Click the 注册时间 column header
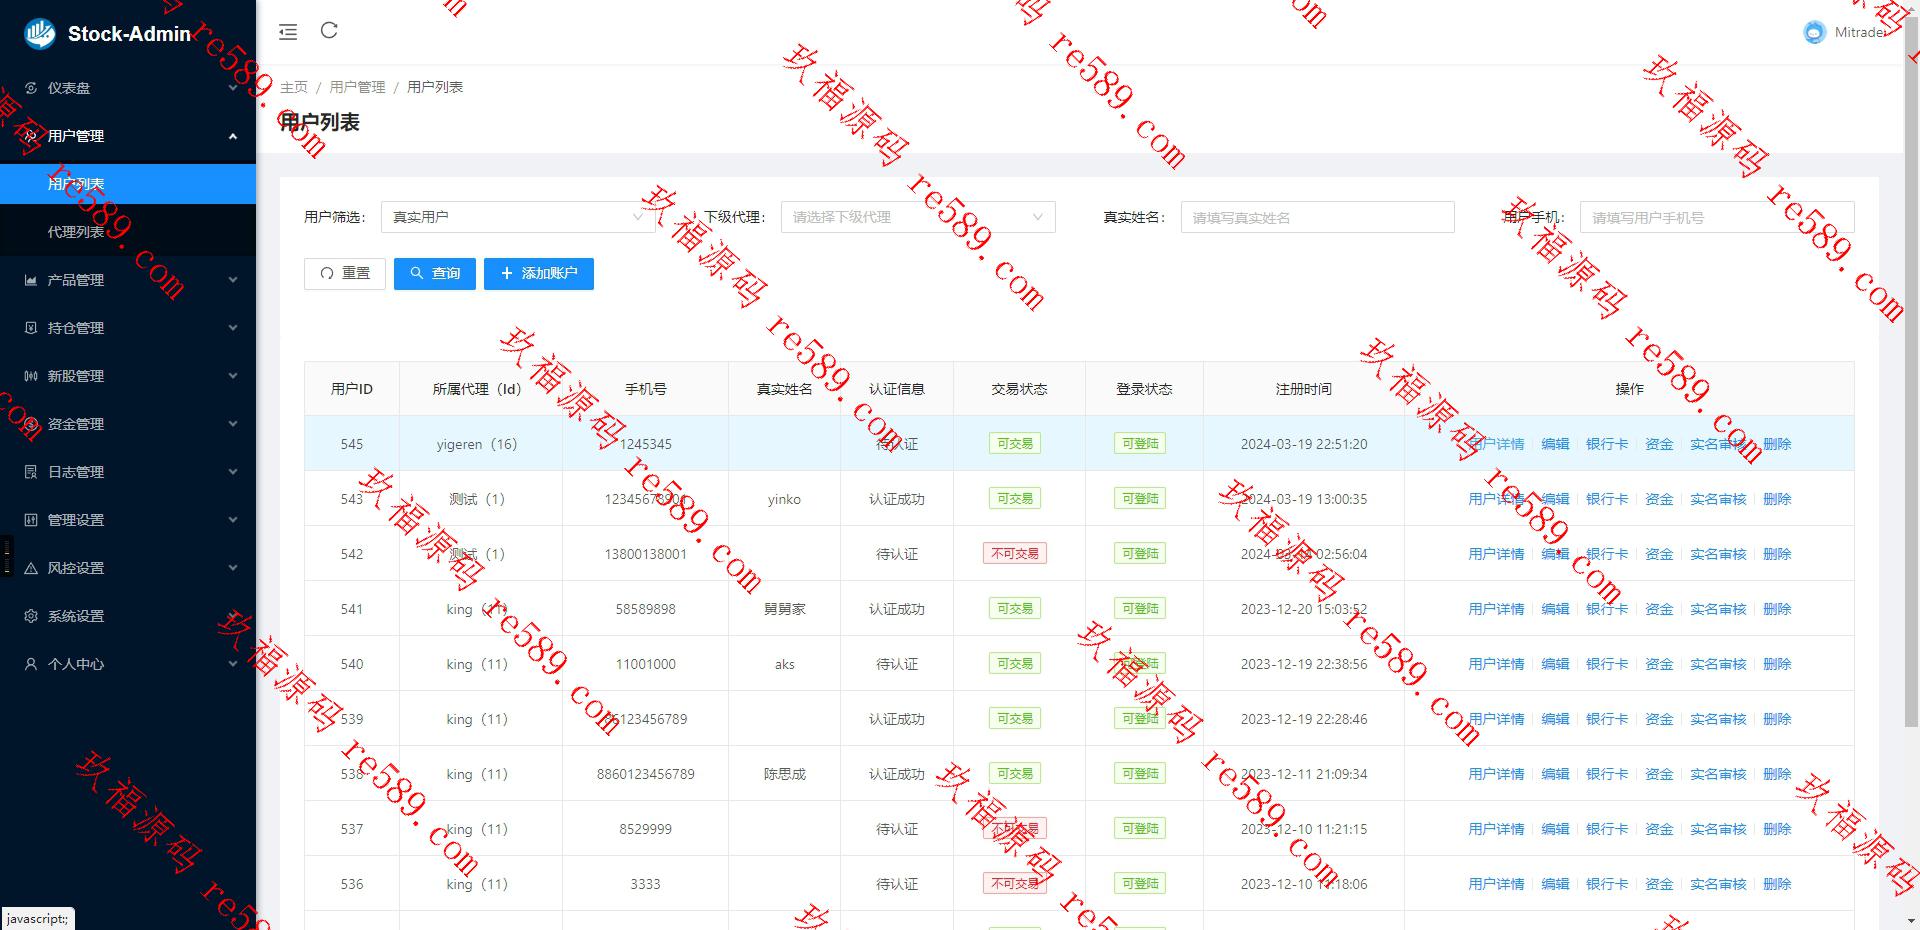 coord(1304,389)
